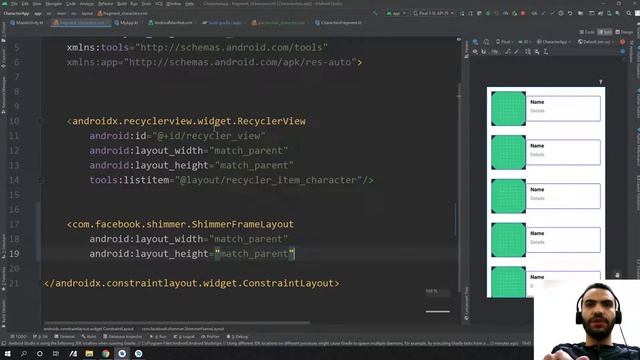
Task: Click the Search Everywhere magnifier icon
Action: click(629, 13)
